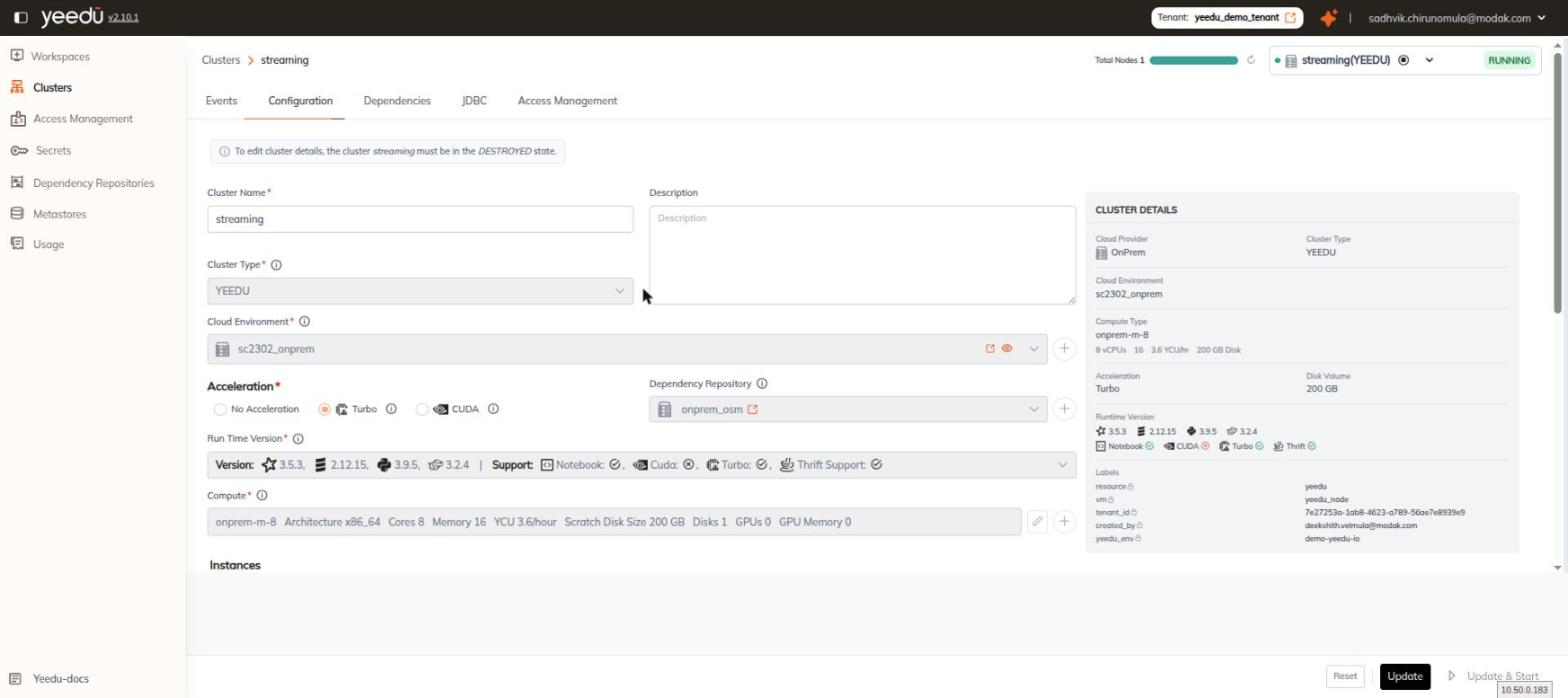Add a new cloud environment with plus icon

1064,349
